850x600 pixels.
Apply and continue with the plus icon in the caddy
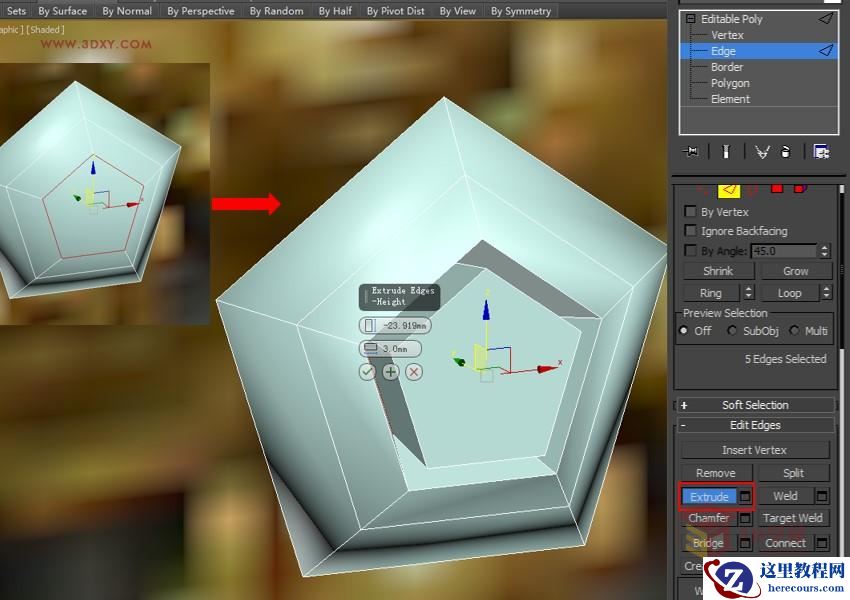tap(390, 371)
